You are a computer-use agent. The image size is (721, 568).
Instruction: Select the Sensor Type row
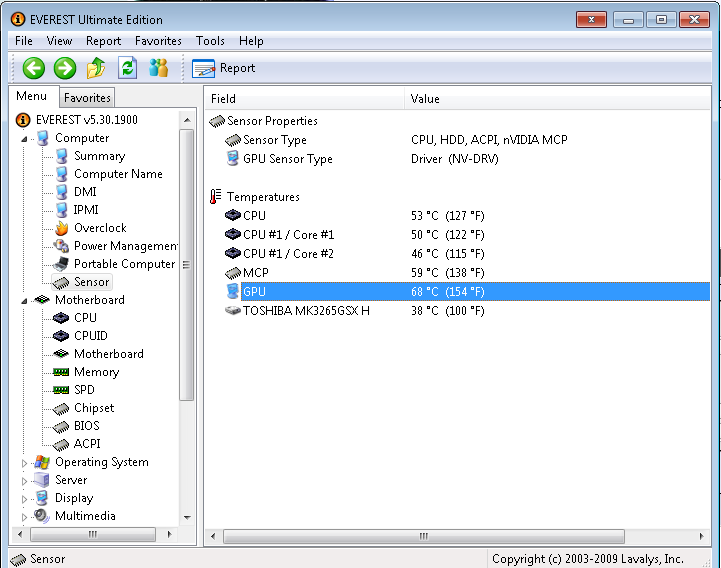coord(458,140)
